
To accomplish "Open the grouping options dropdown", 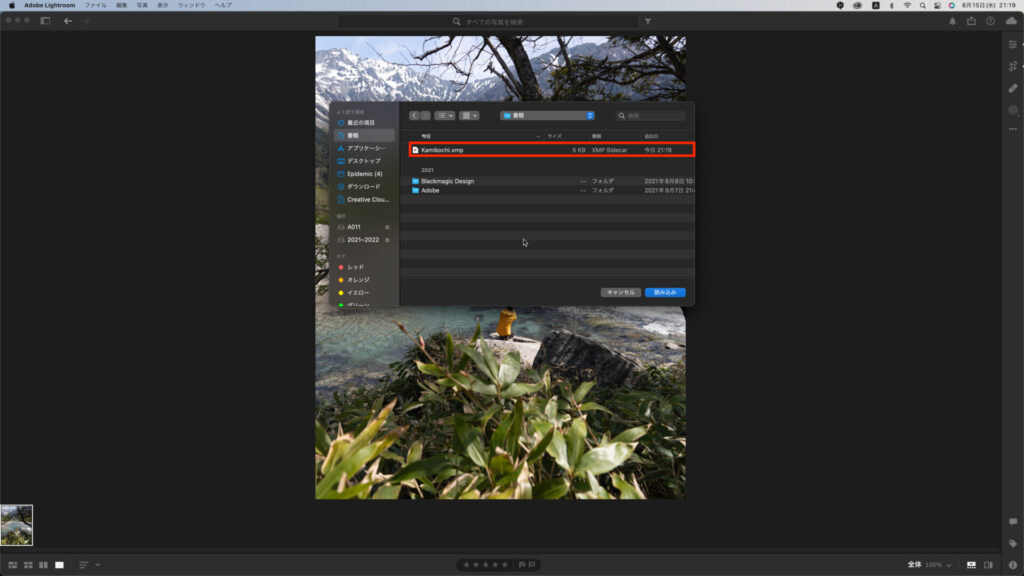I will [469, 116].
